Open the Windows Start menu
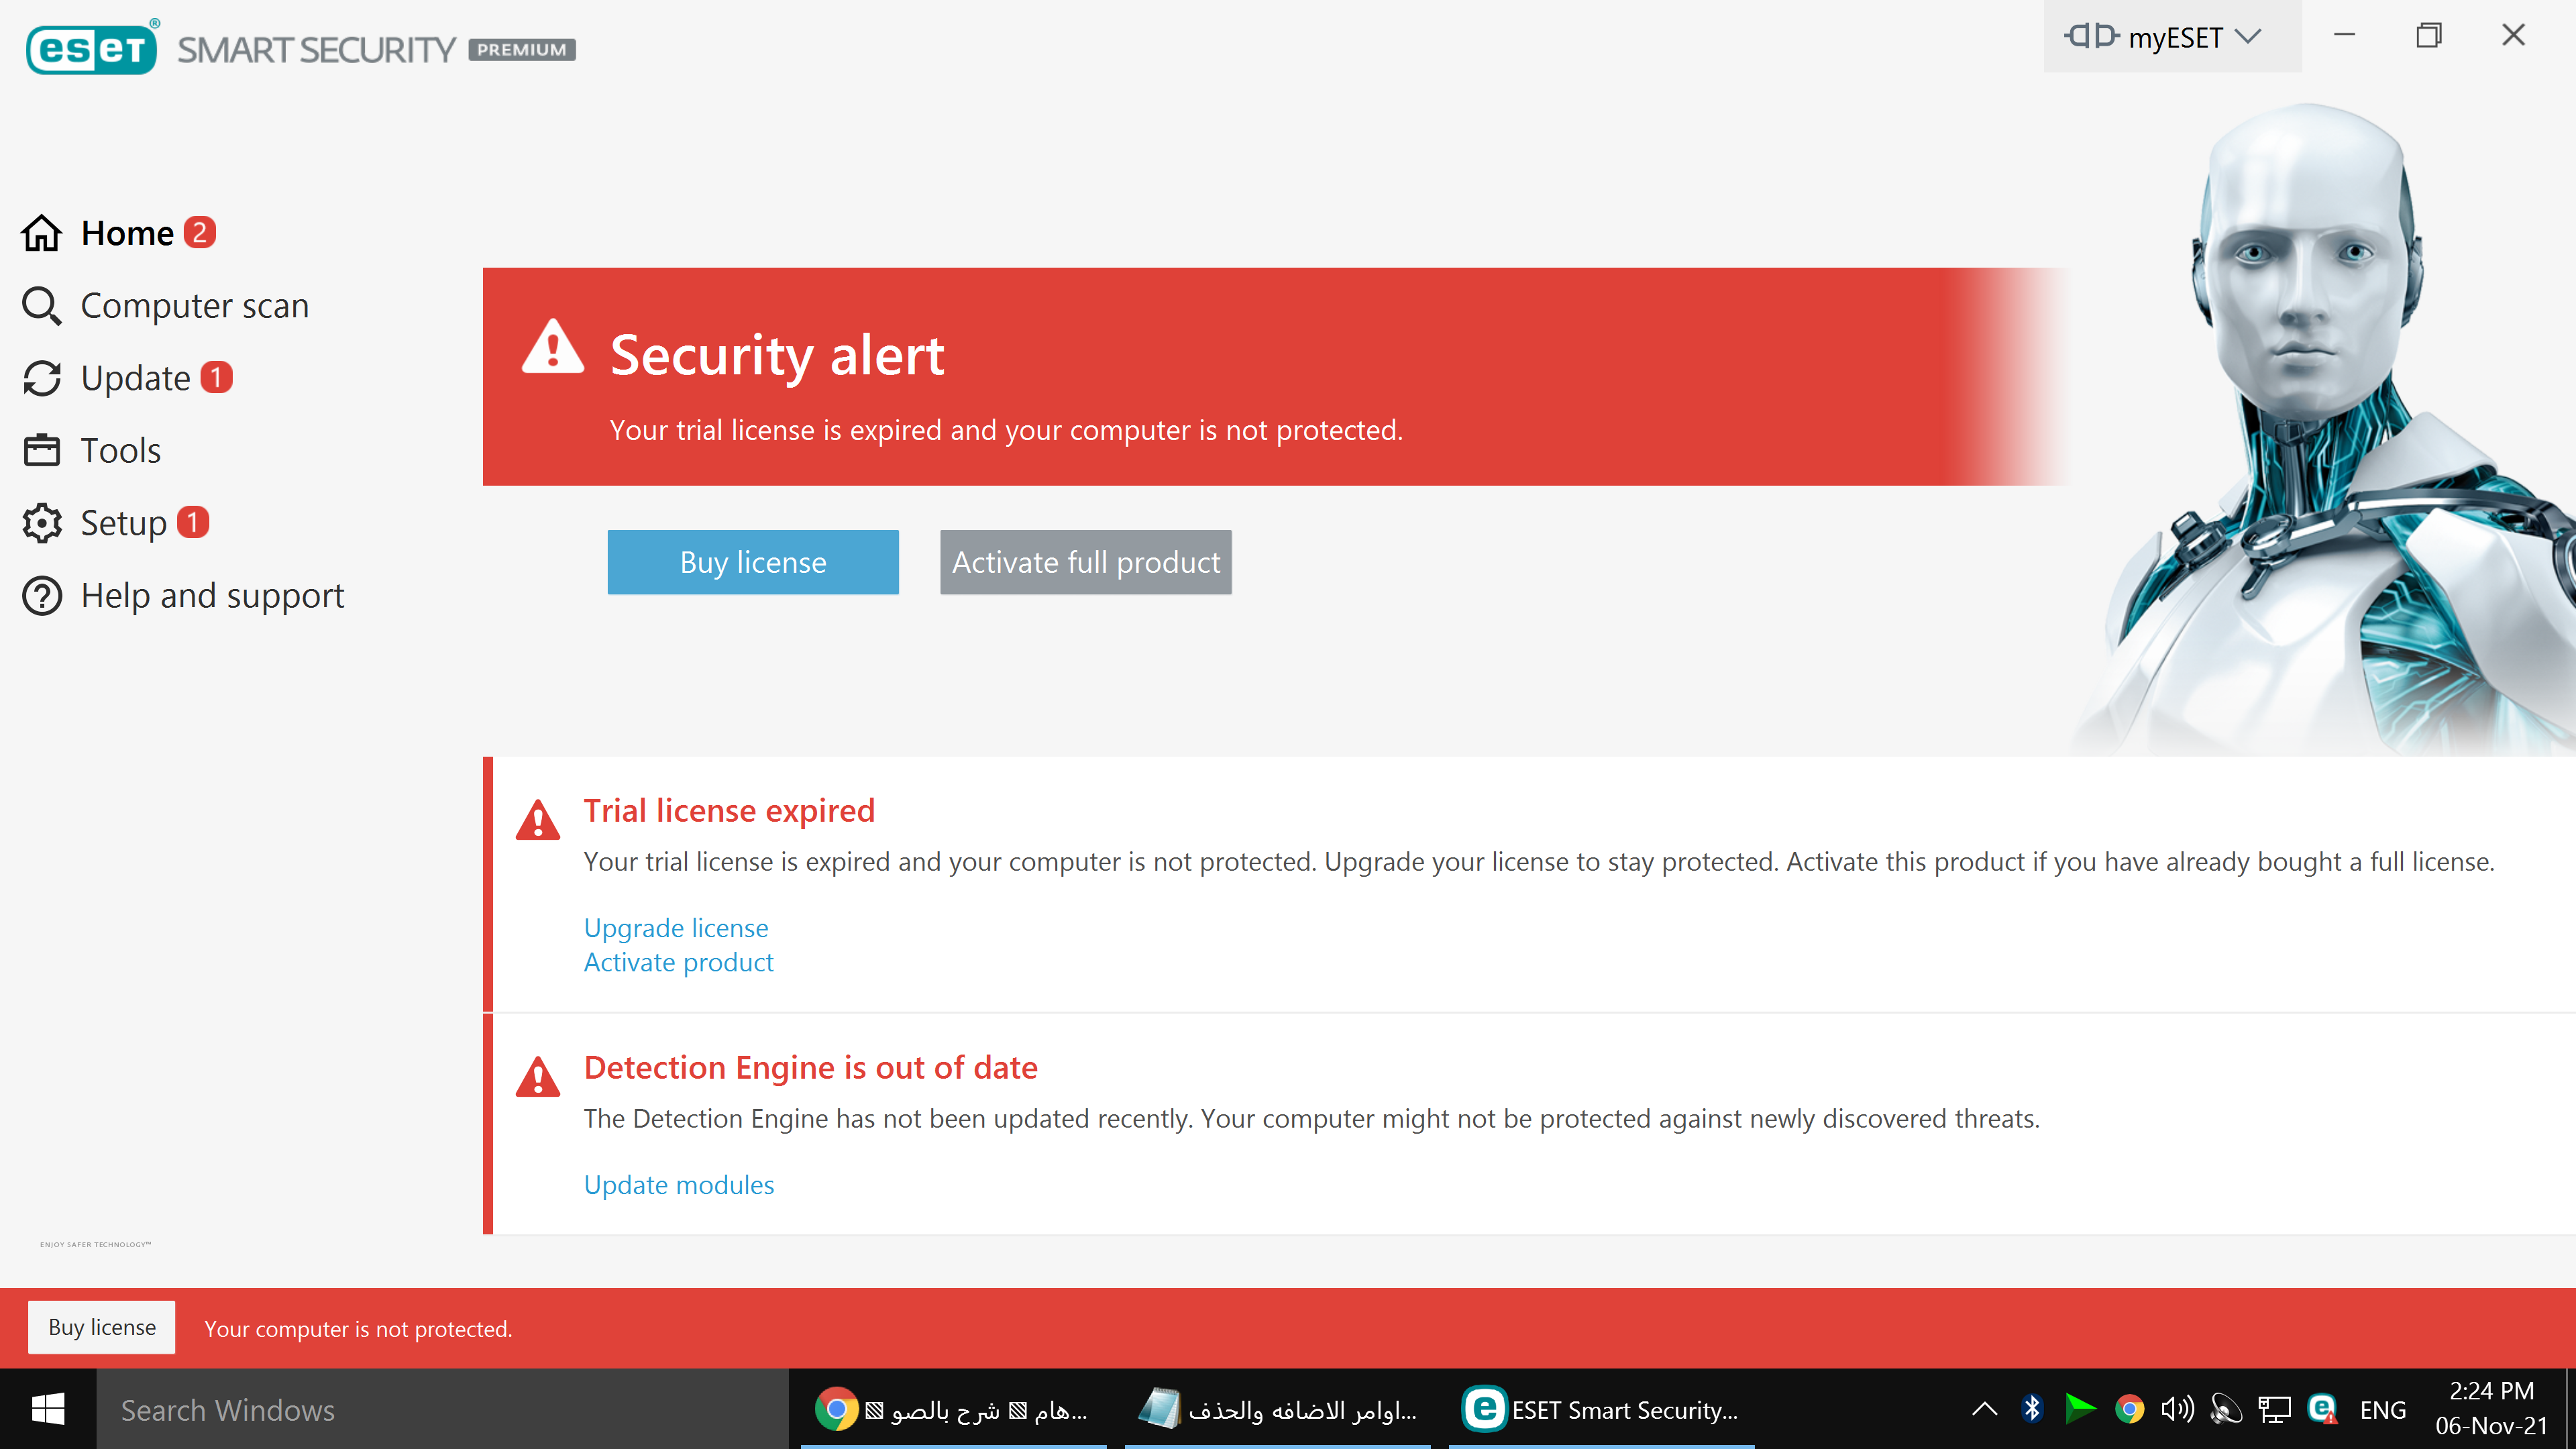Image resolution: width=2576 pixels, height=1449 pixels. click(x=48, y=1409)
